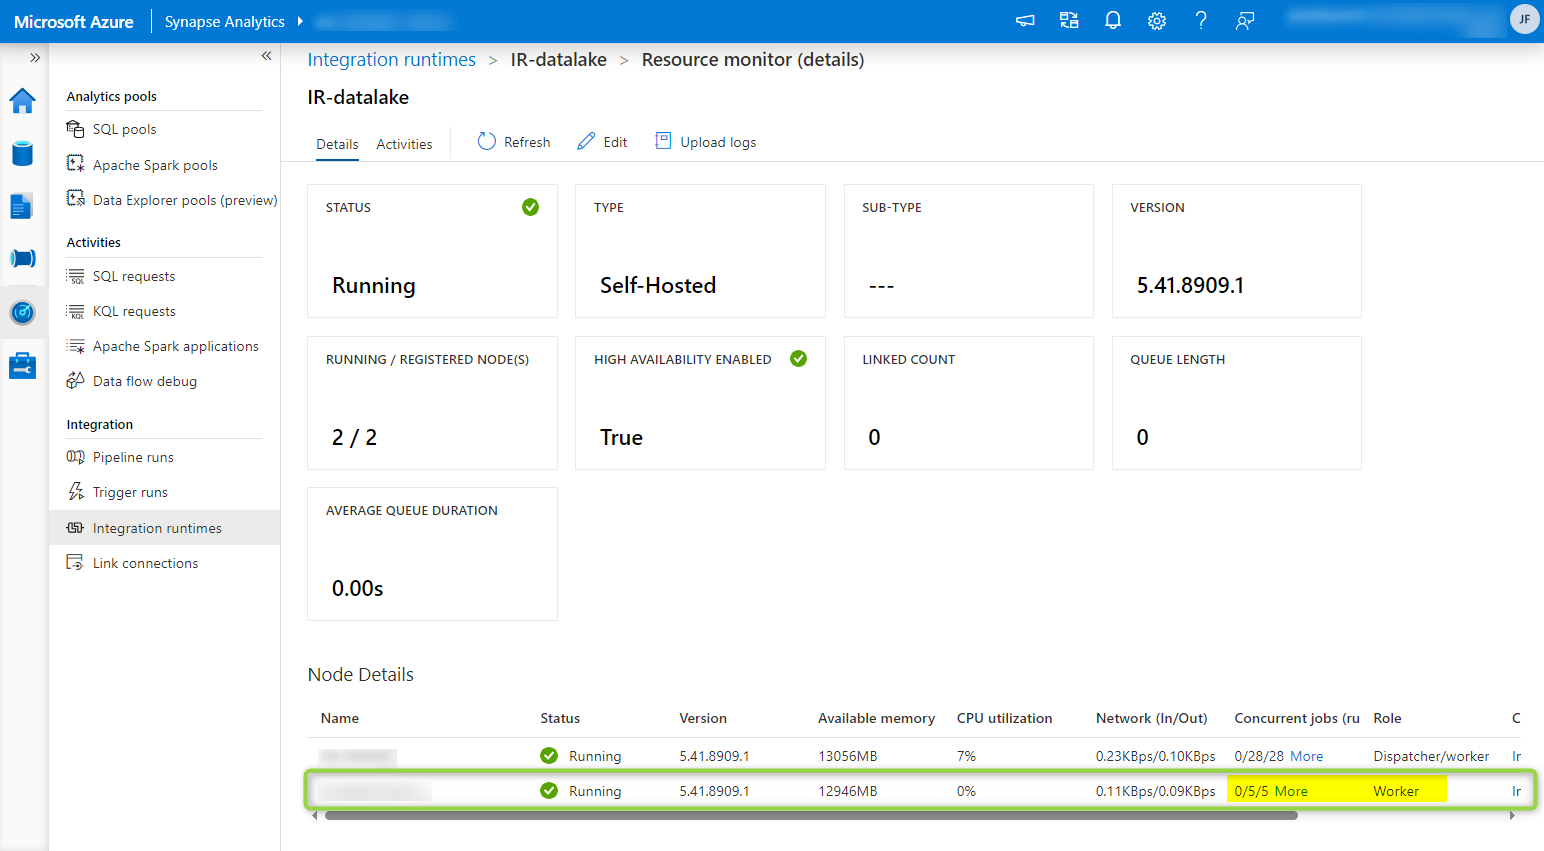Click the 12946MB memory value

pos(848,791)
